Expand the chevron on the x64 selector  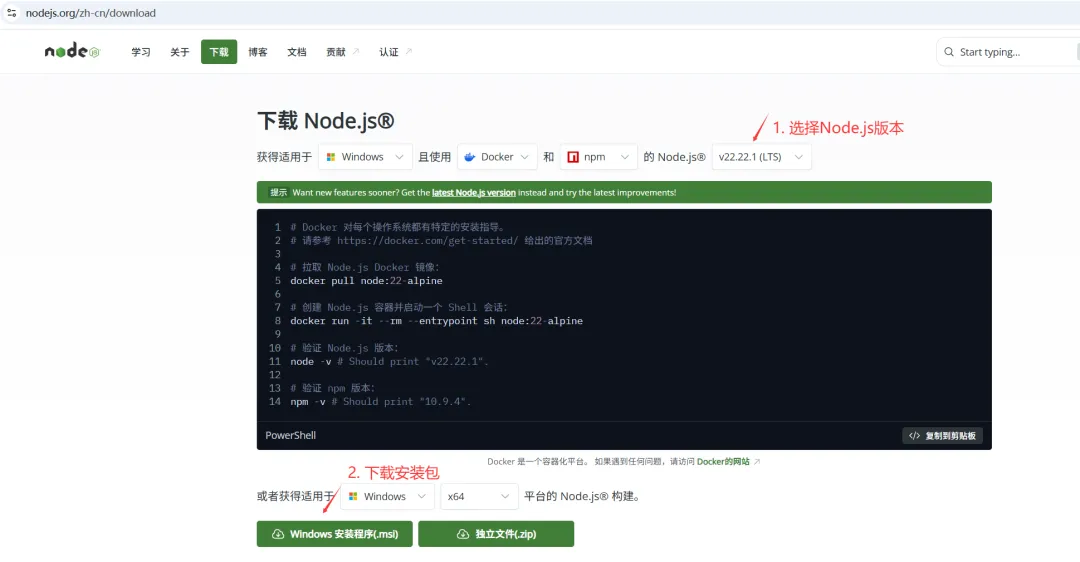click(x=505, y=496)
